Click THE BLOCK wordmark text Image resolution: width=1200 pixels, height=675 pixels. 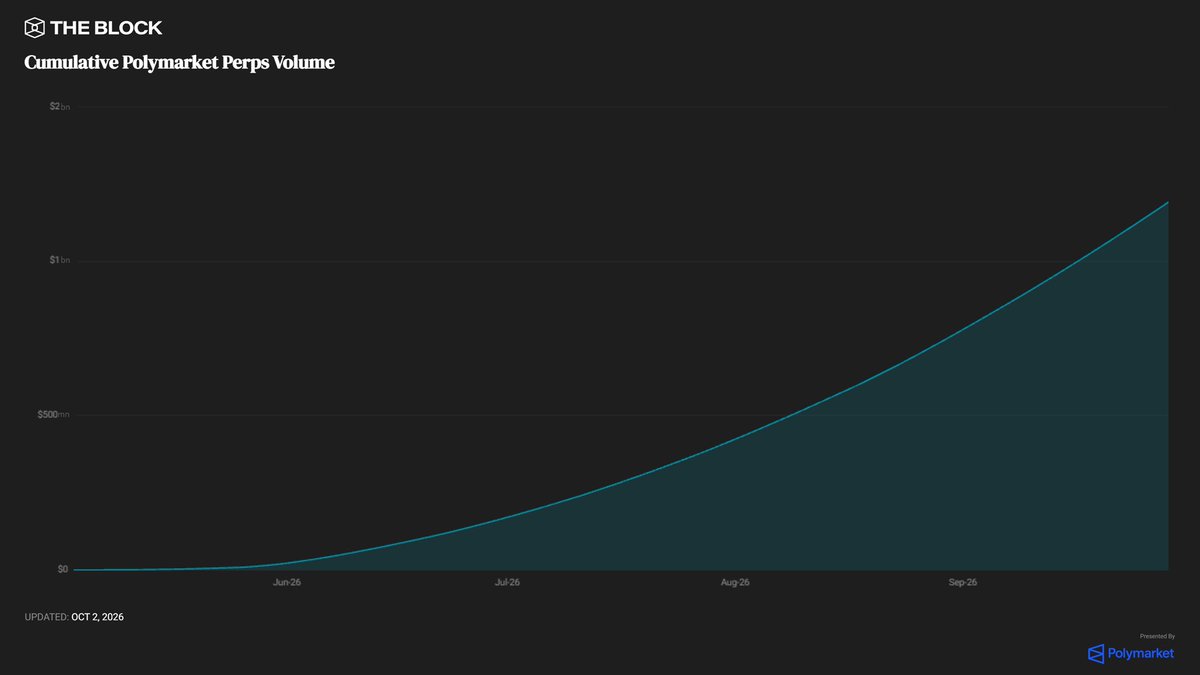(x=107, y=28)
